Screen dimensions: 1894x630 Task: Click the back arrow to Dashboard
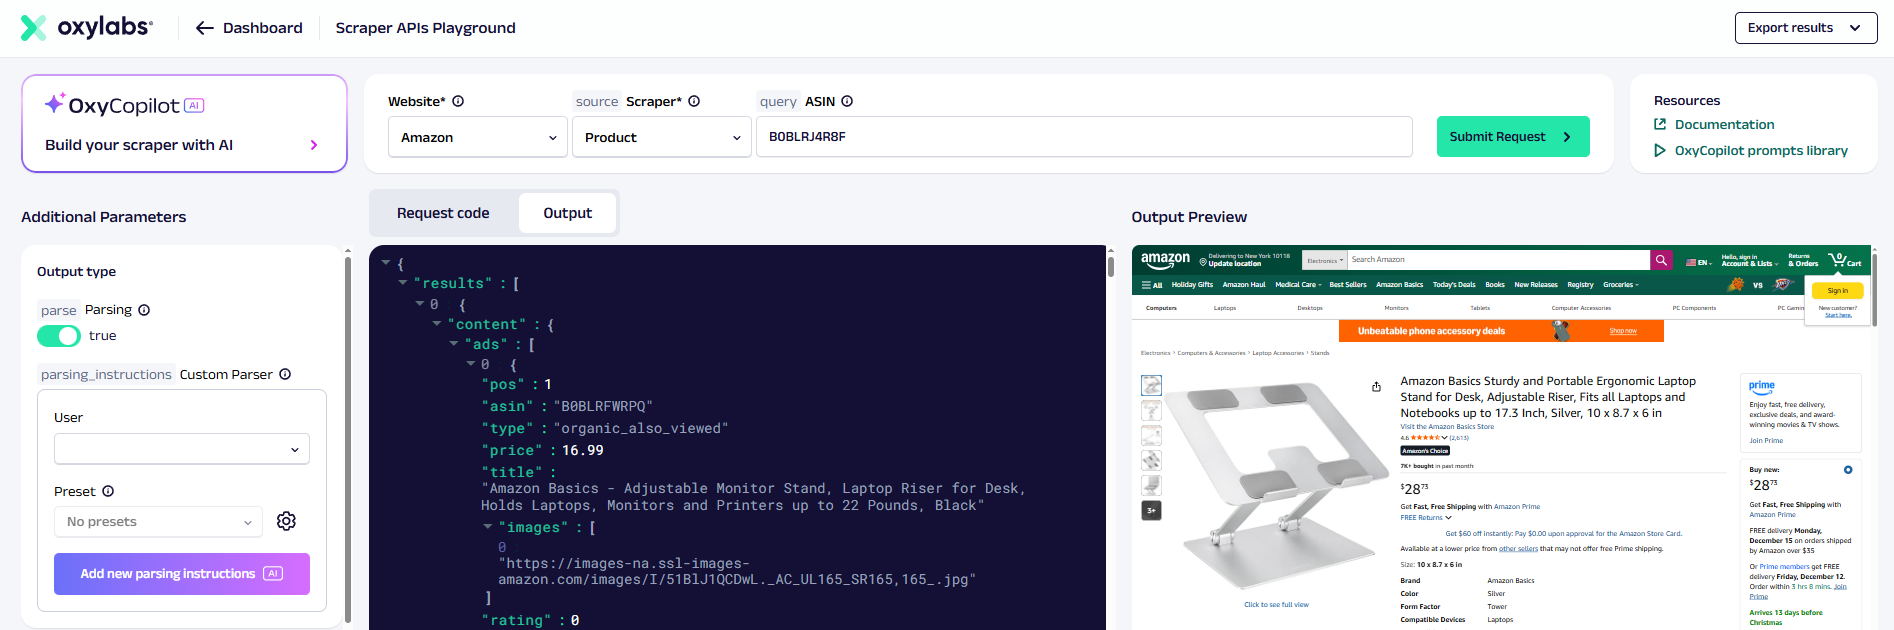click(x=205, y=28)
